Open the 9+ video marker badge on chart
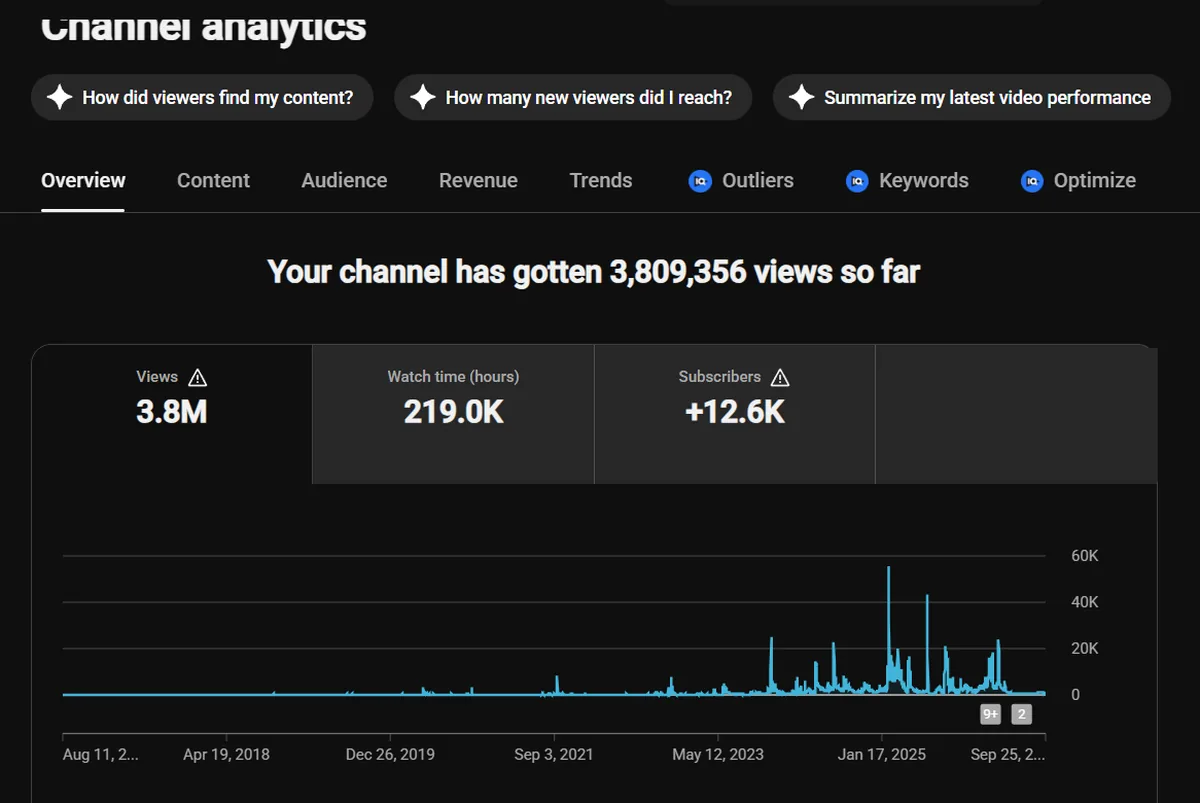 (x=990, y=714)
